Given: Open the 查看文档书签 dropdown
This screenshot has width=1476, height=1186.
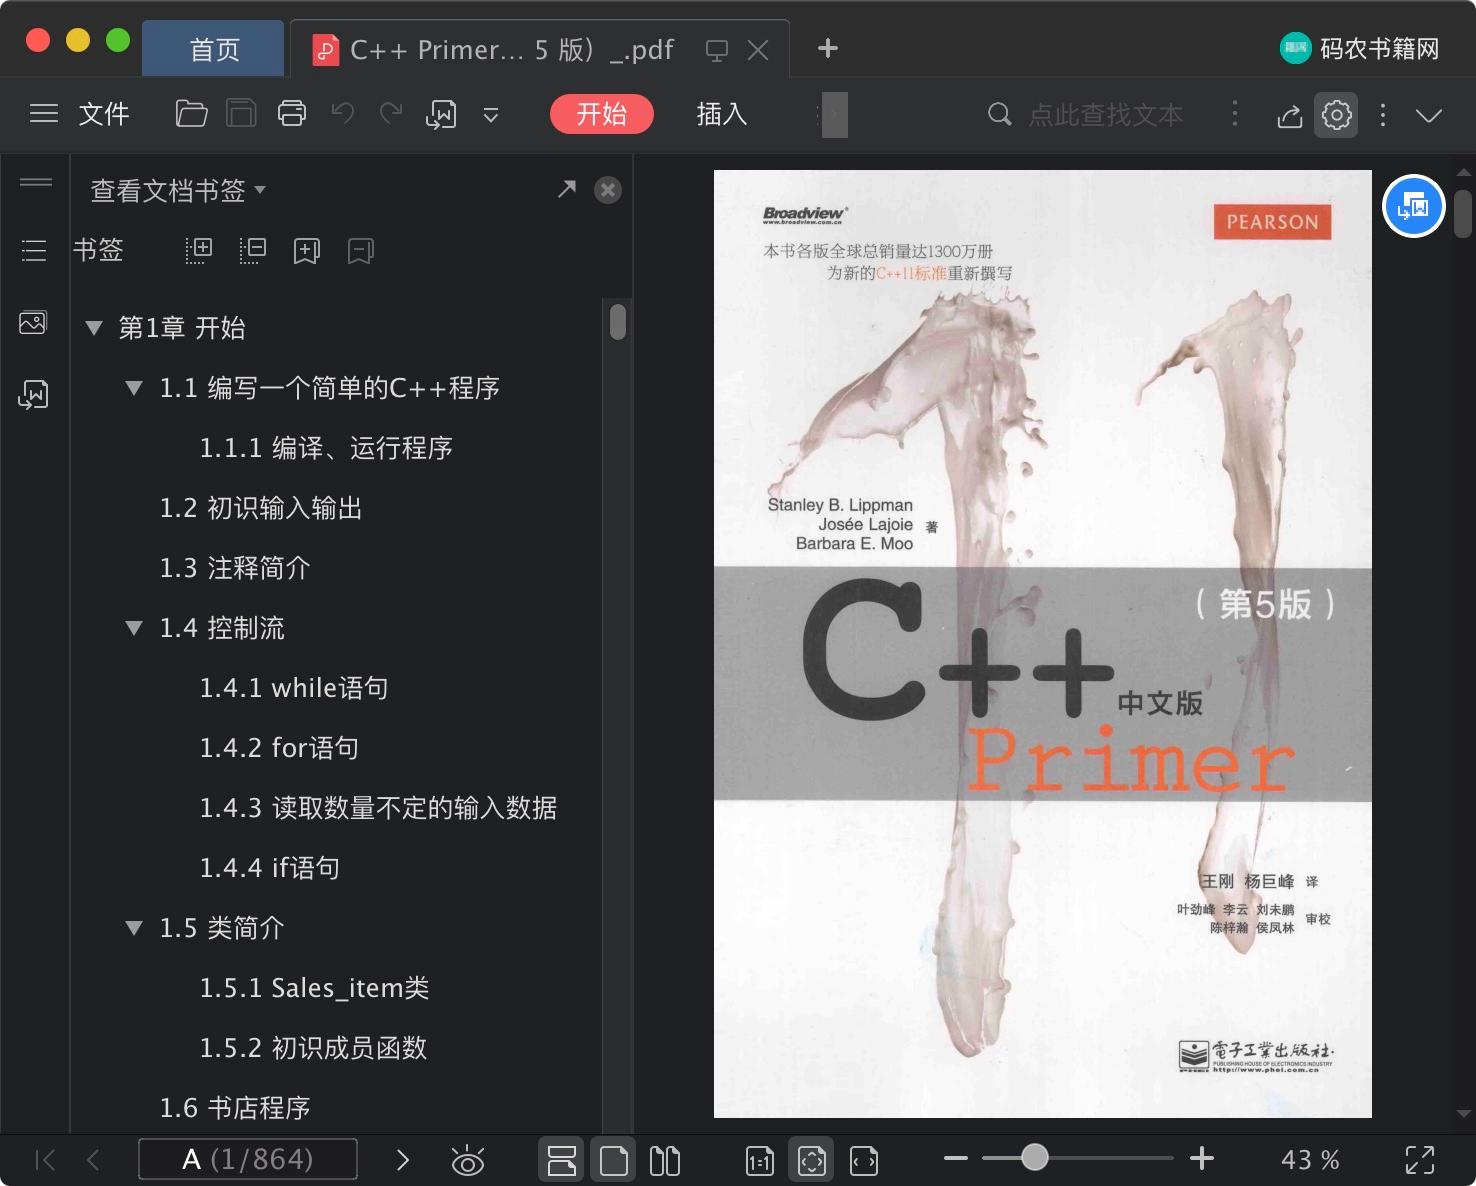Looking at the screenshot, I should [178, 190].
